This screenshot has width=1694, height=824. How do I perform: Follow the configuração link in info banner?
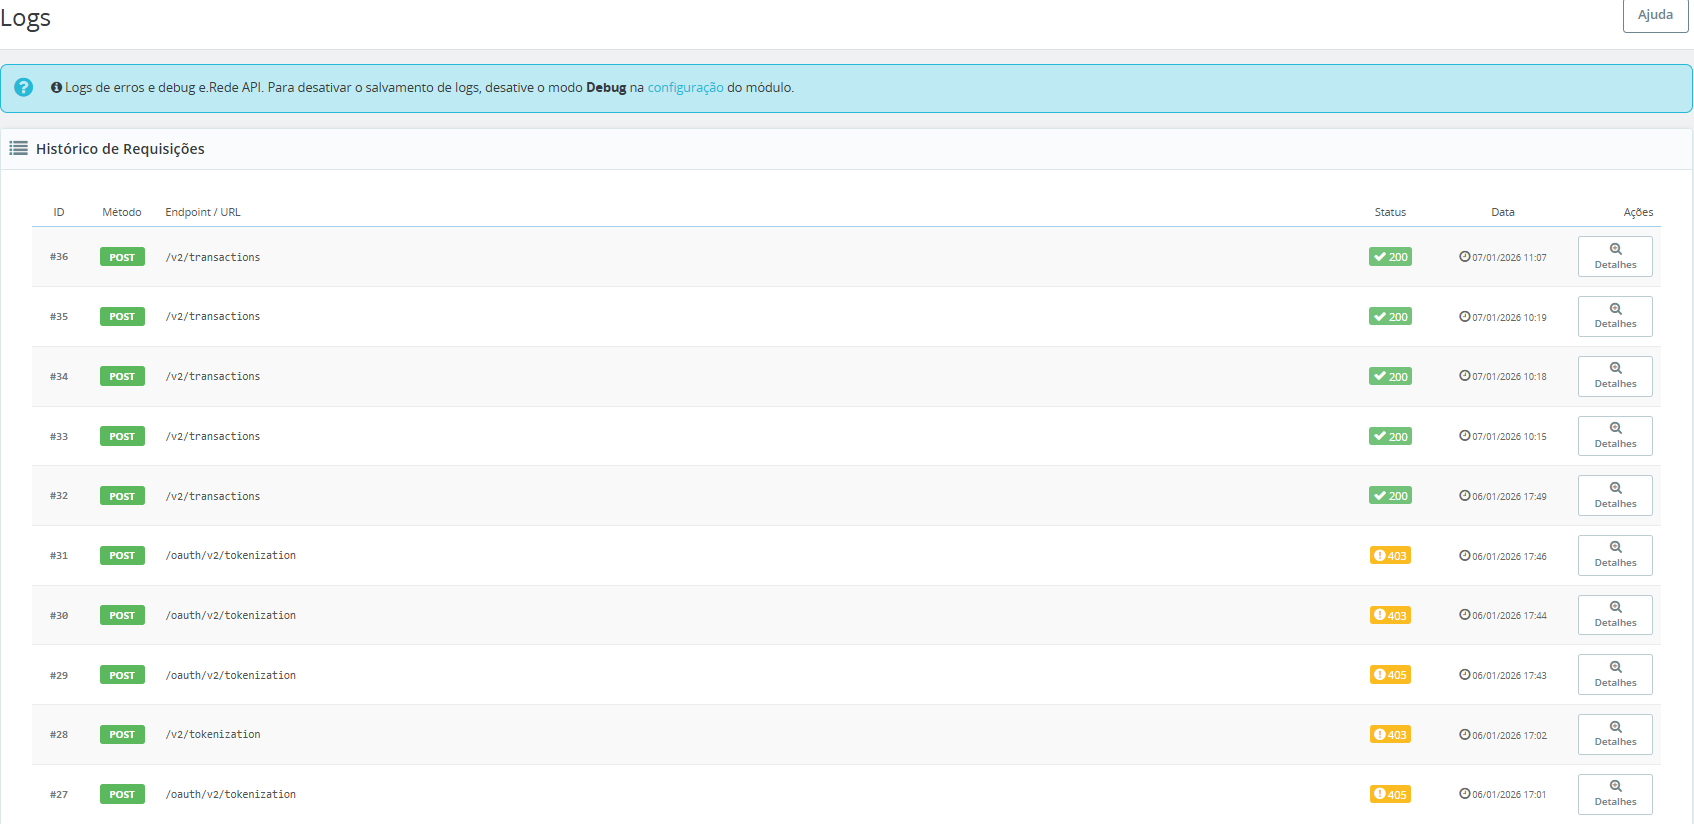[685, 88]
